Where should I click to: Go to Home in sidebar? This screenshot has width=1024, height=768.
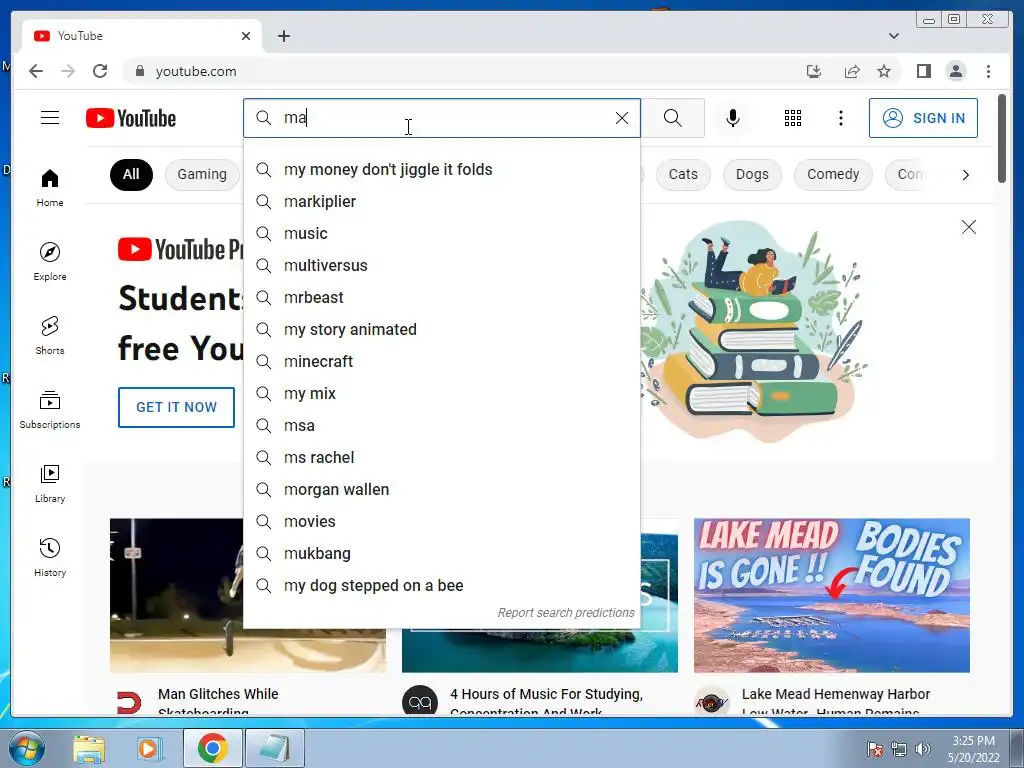point(50,188)
